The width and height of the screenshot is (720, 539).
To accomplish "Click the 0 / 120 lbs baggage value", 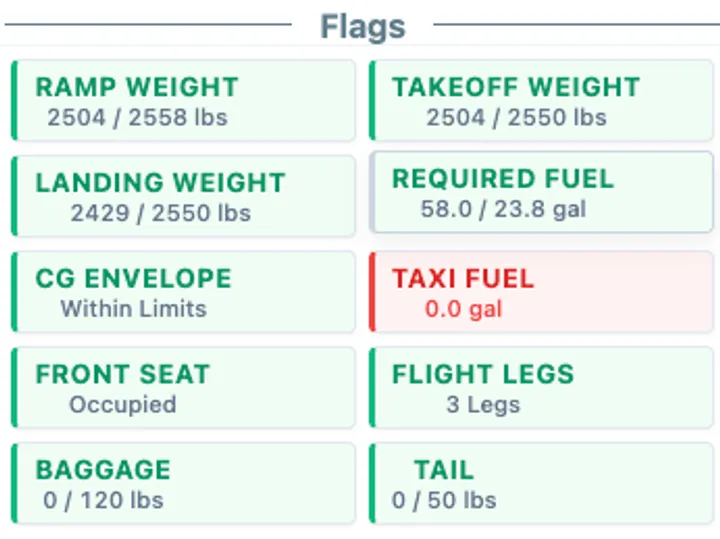I will [x=103, y=500].
